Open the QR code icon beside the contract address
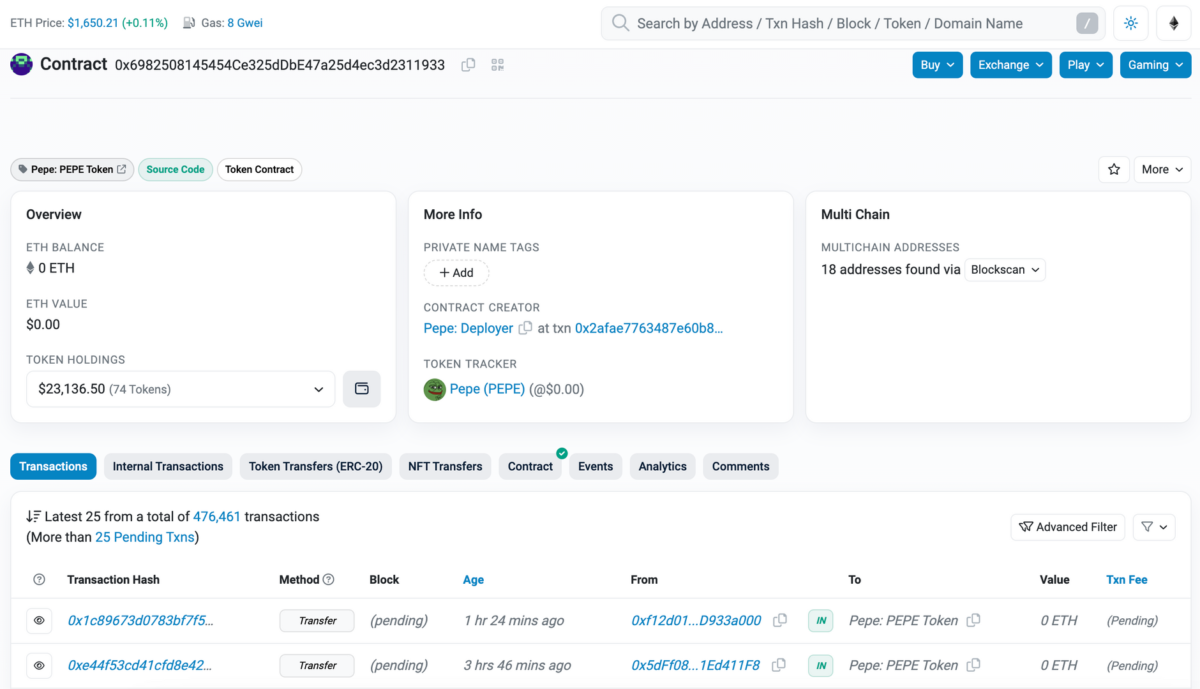Screen dimensions: 1200x689 coord(497,64)
